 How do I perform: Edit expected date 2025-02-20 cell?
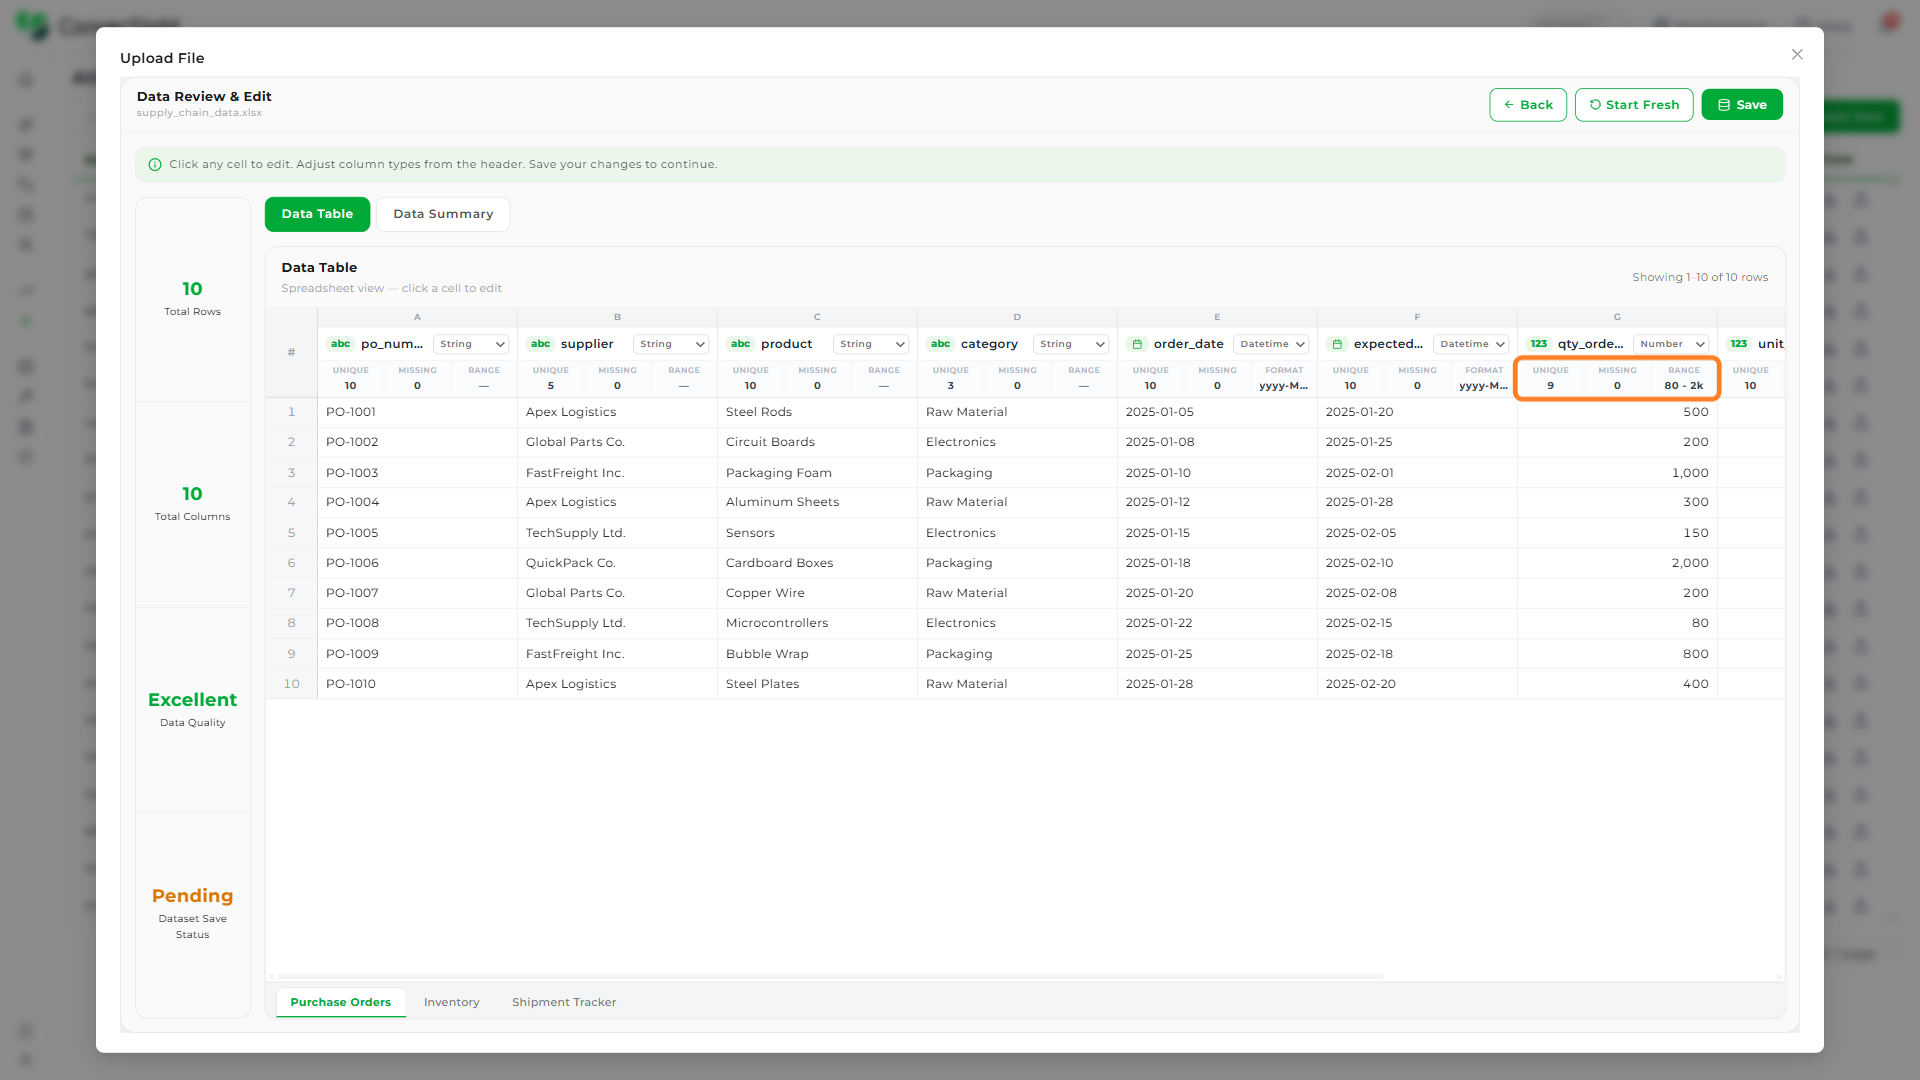pos(1417,684)
